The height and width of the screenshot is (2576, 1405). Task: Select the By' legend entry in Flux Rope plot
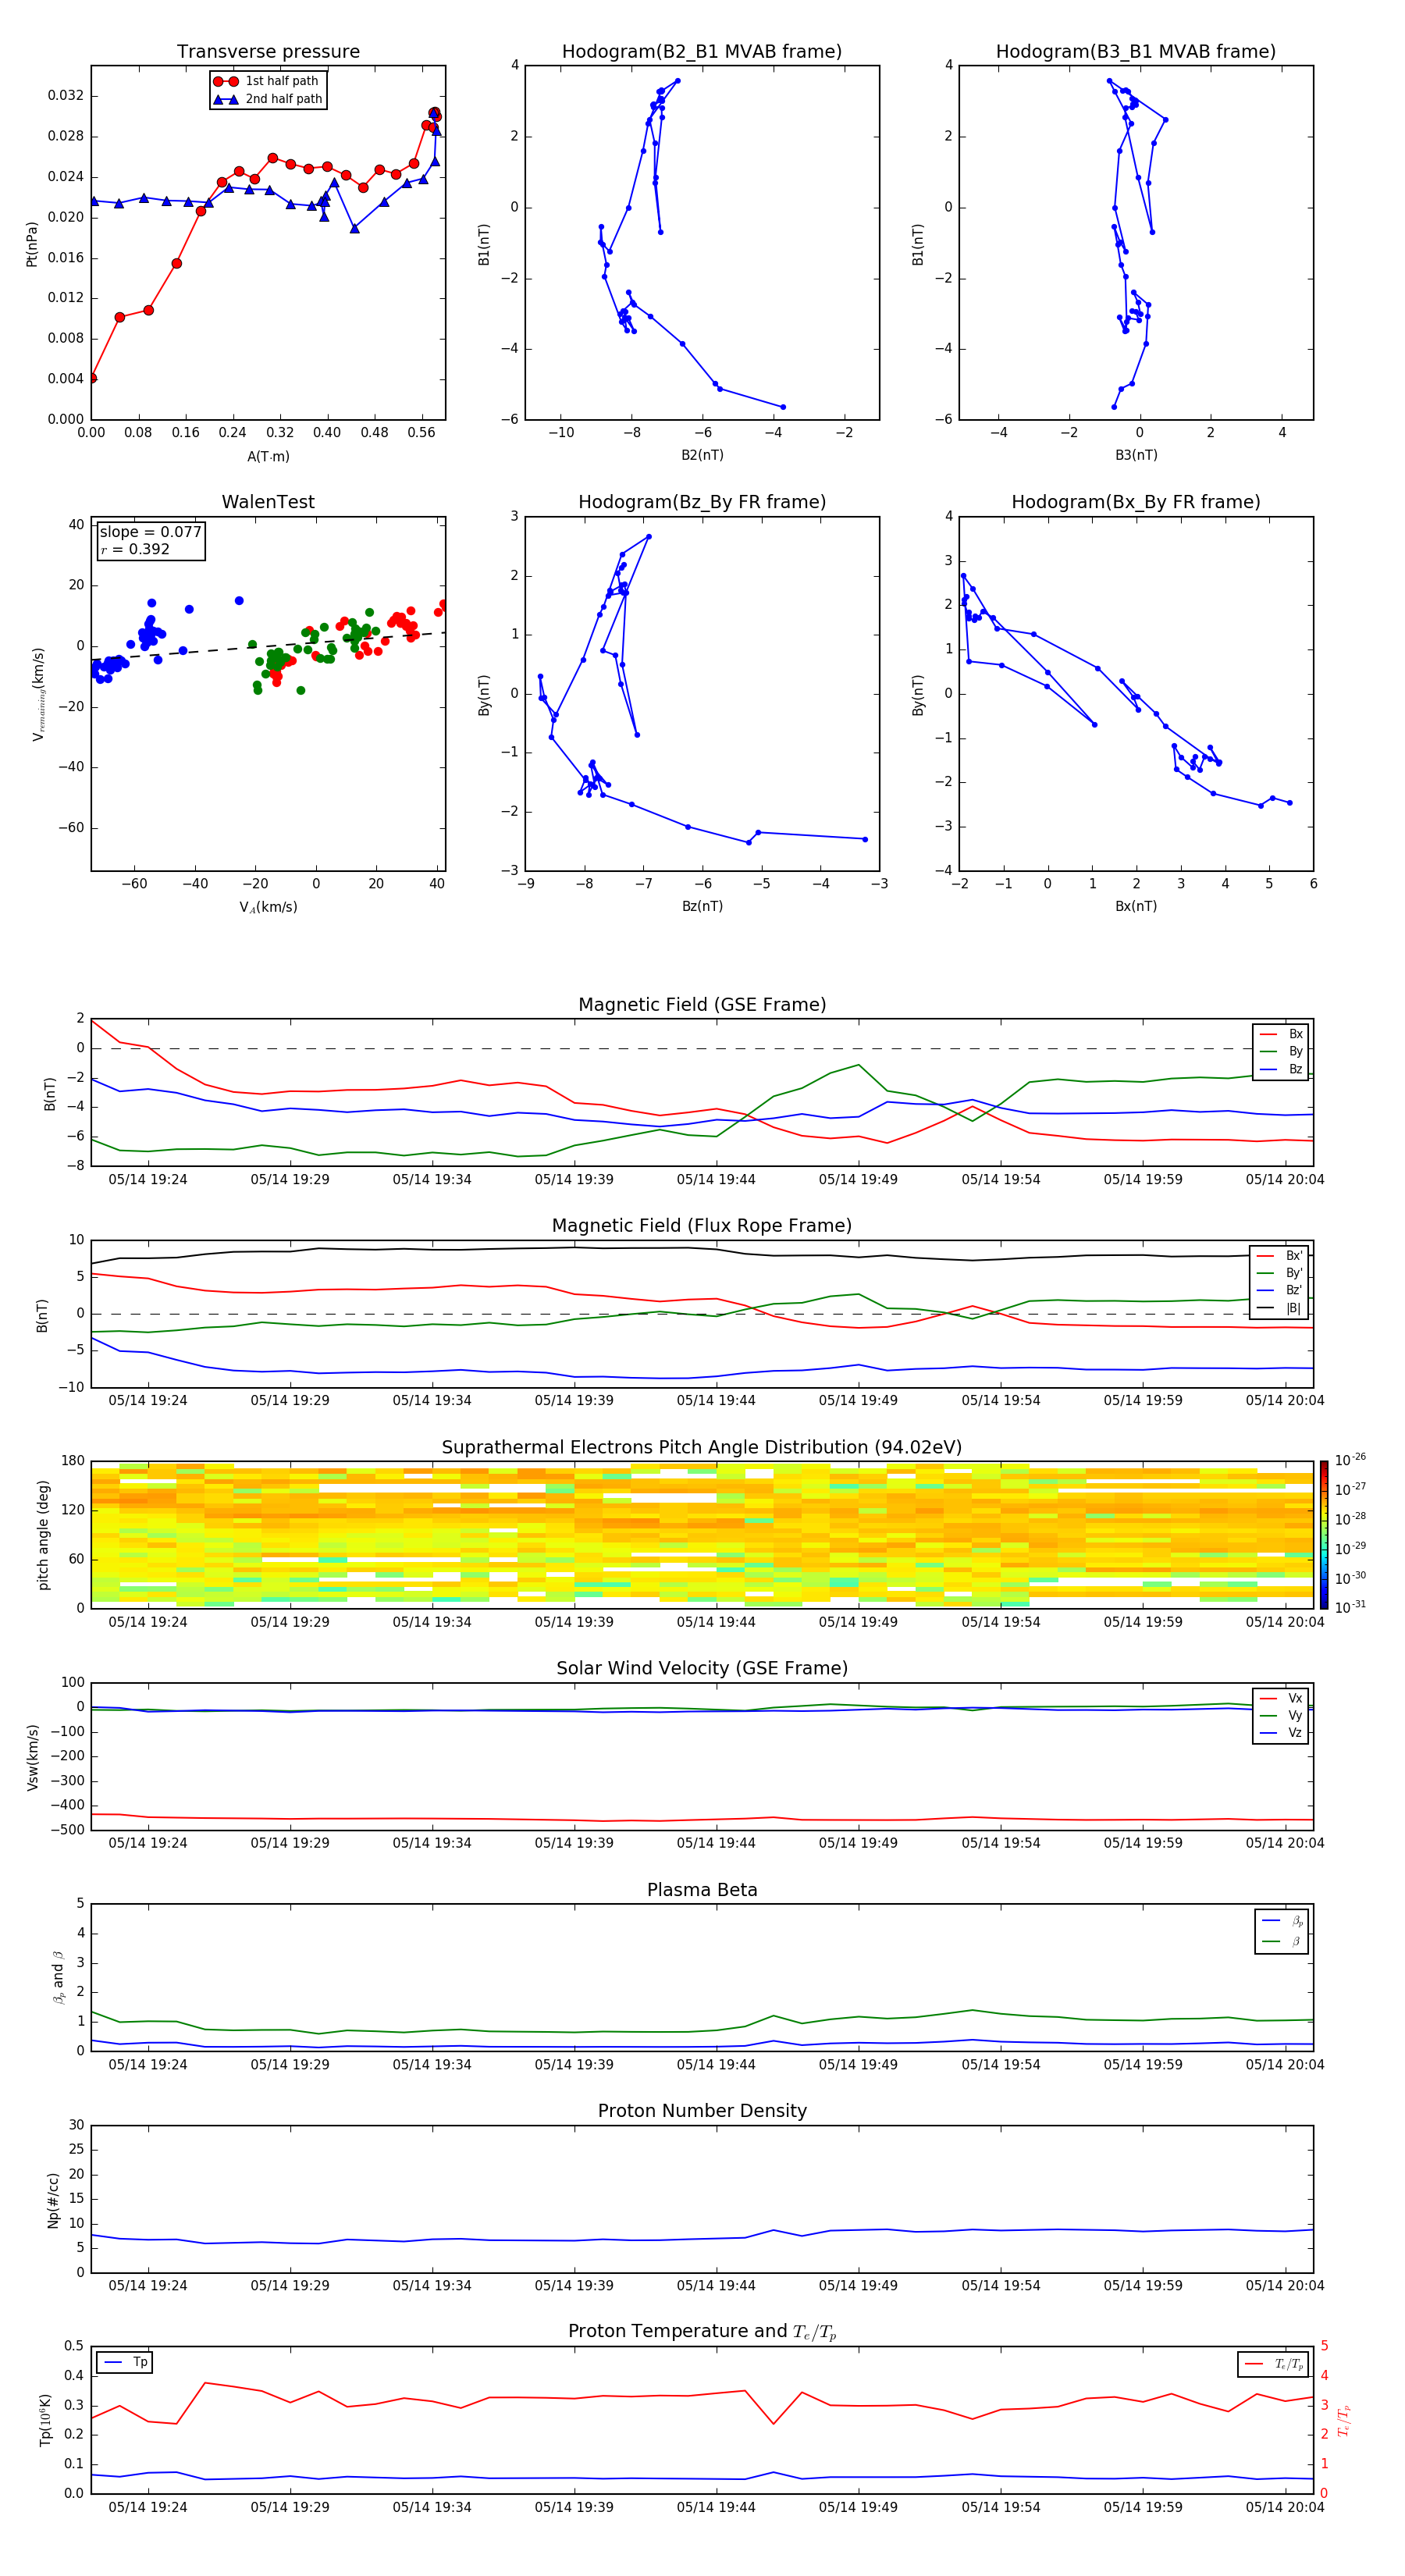(1279, 1273)
